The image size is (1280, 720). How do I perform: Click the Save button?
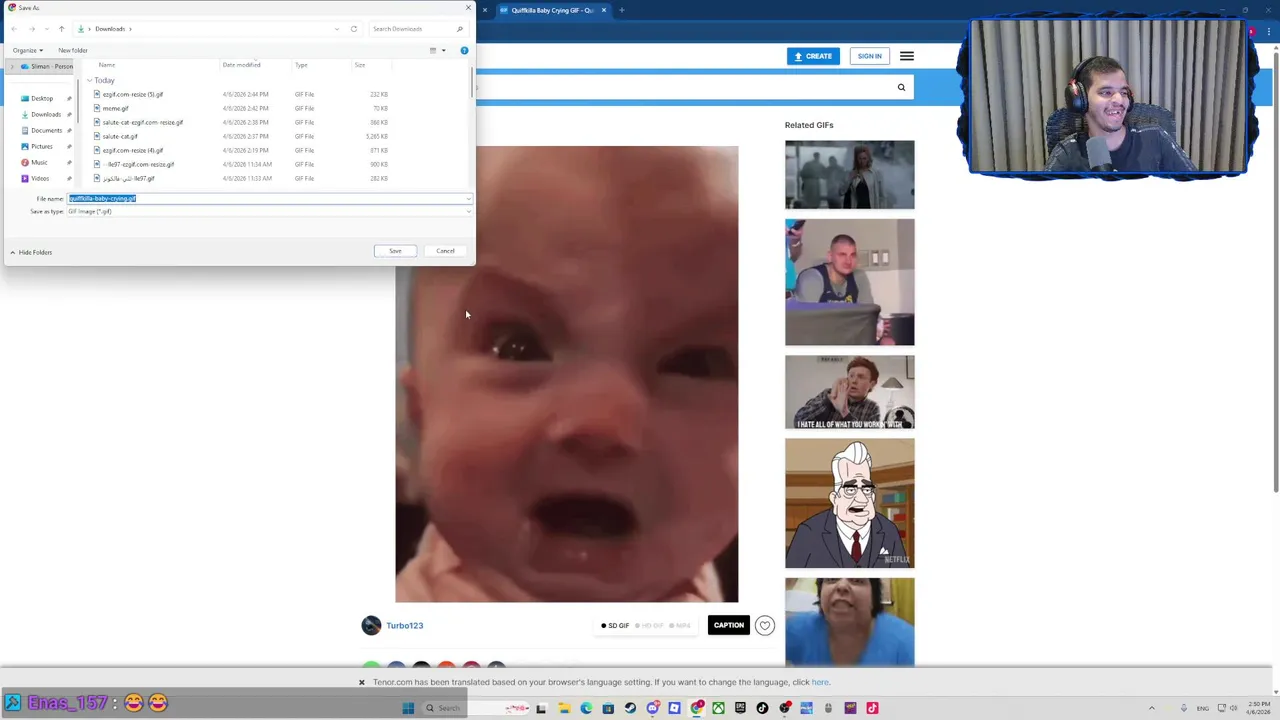click(395, 251)
